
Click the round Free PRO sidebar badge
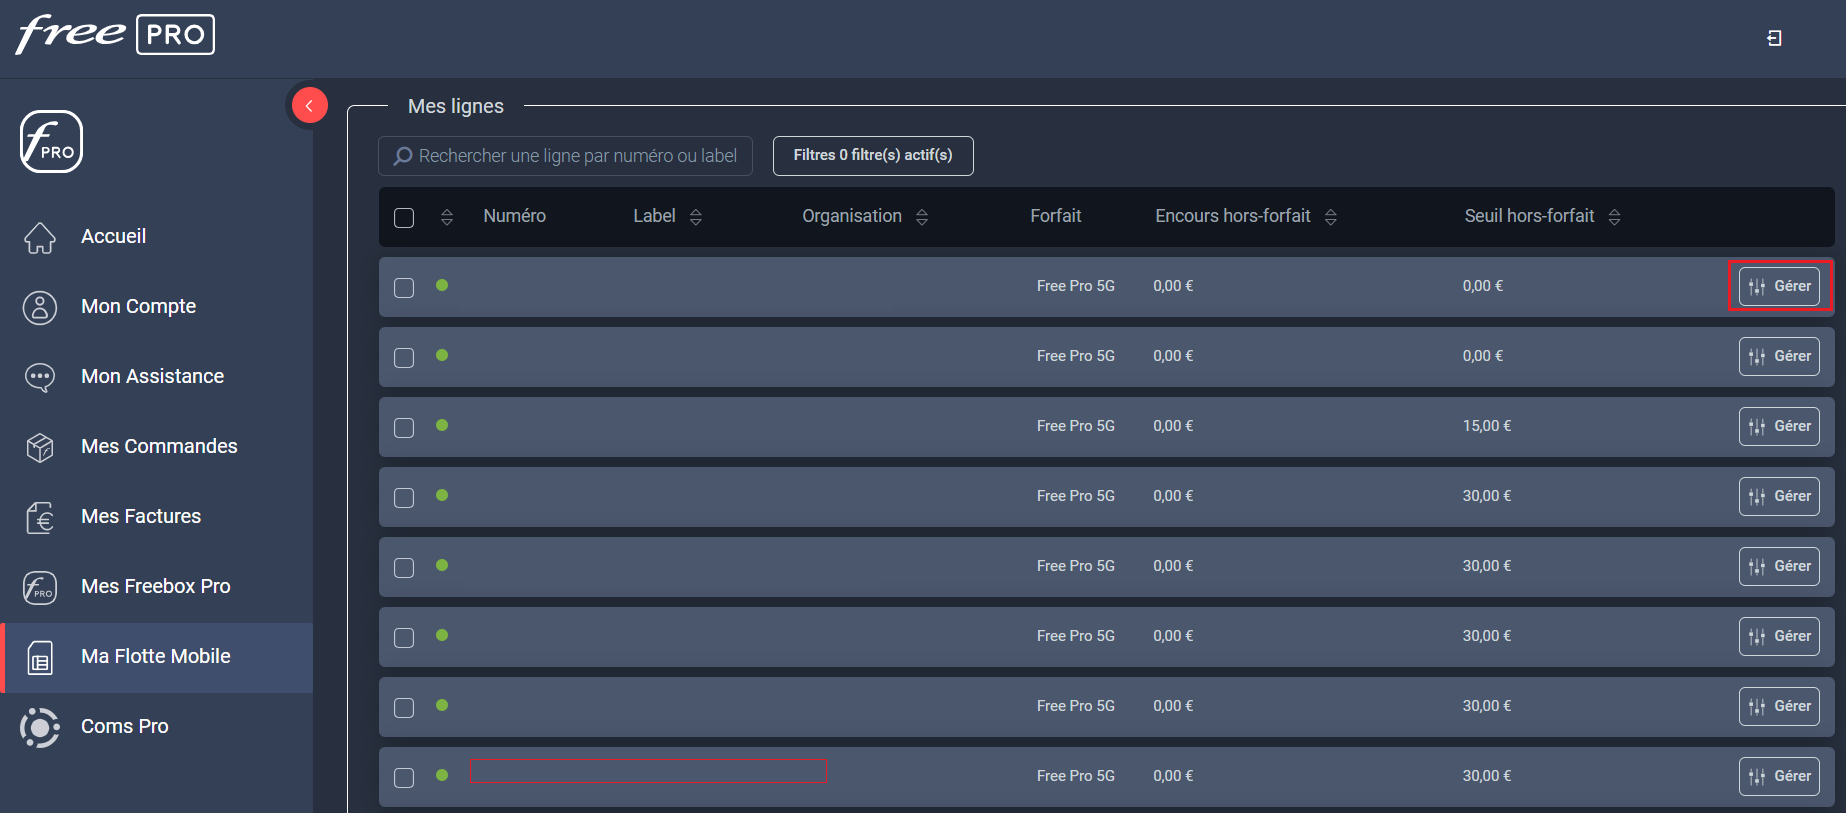coord(51,141)
